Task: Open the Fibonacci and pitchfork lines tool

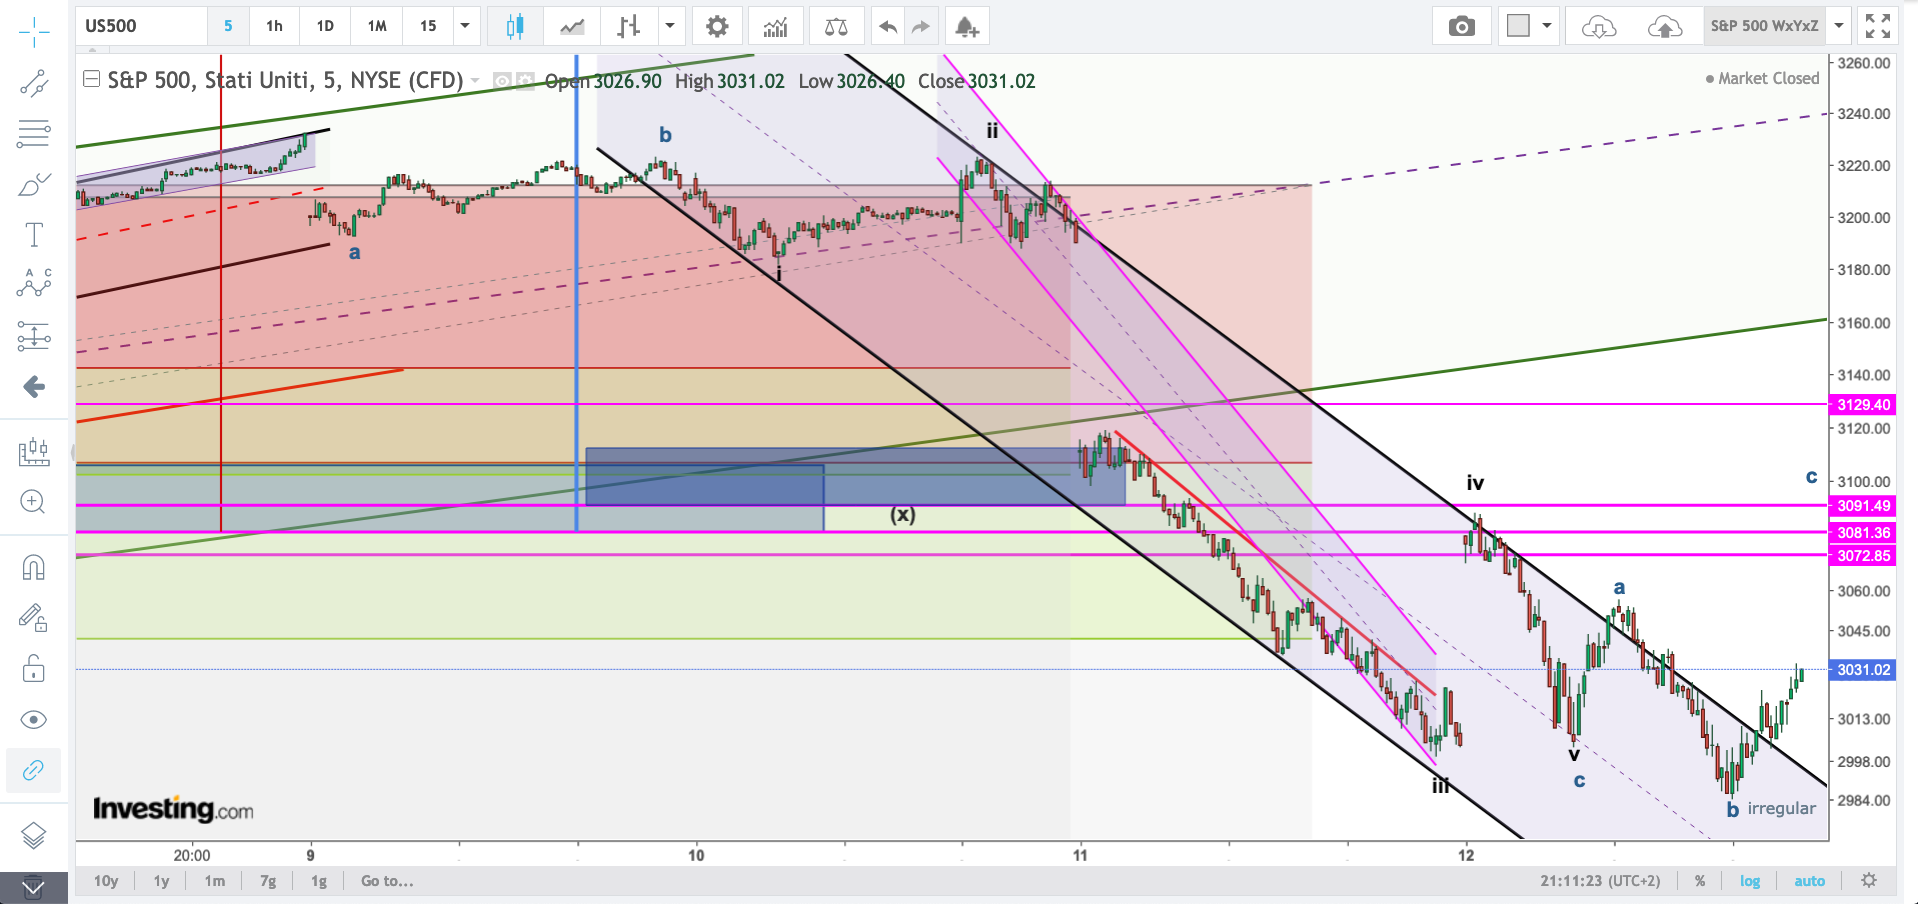Action: pyautogui.click(x=34, y=133)
